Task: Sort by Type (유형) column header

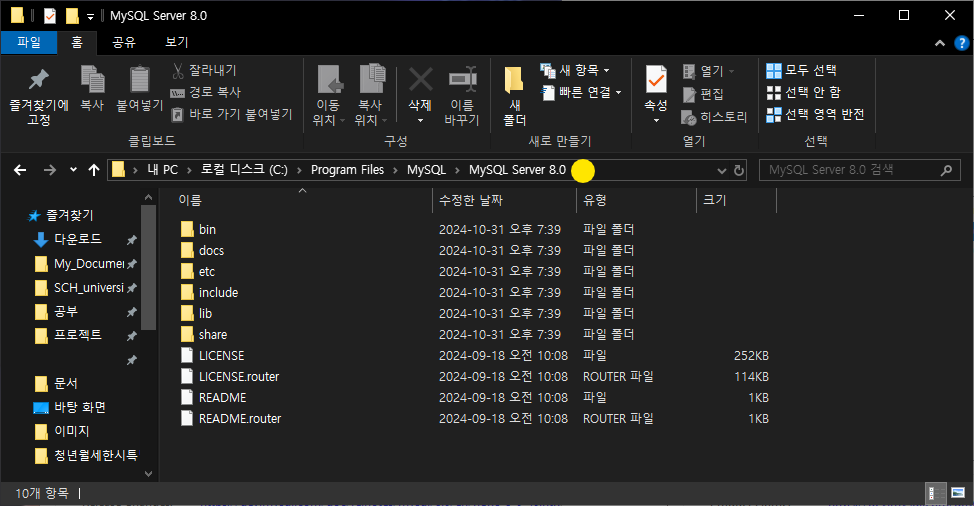Action: pos(636,200)
